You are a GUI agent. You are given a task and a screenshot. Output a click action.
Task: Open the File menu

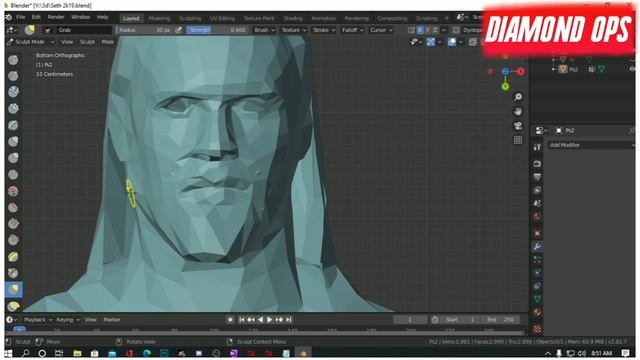20,17
